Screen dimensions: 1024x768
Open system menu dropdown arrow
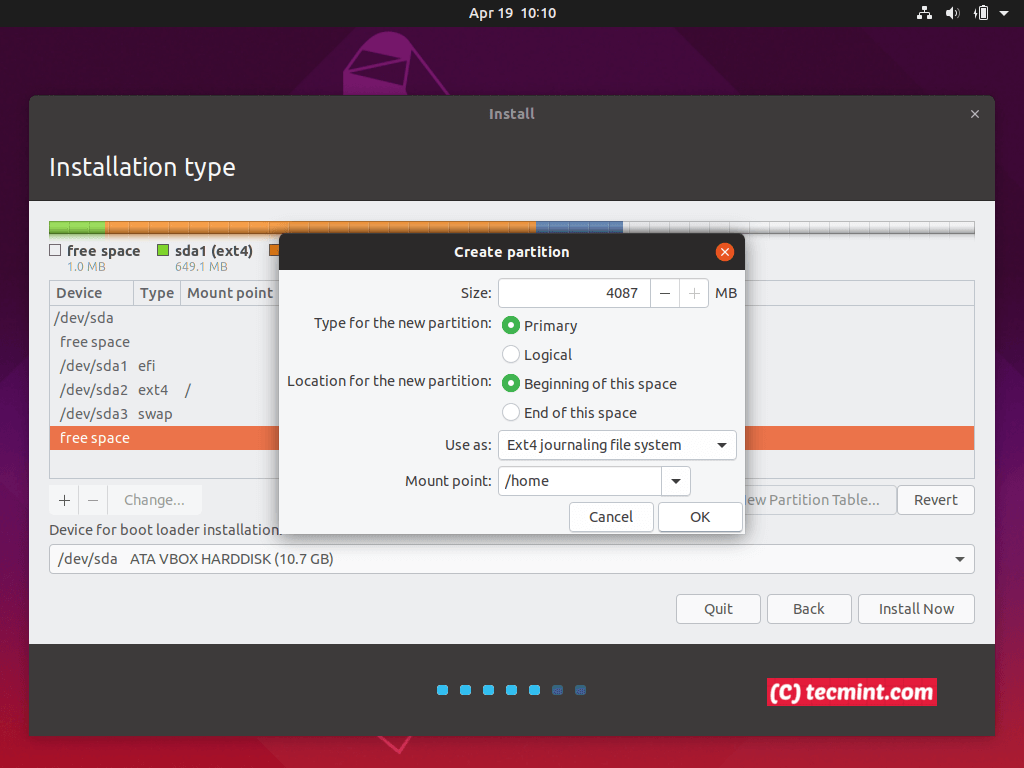pos(1004,13)
